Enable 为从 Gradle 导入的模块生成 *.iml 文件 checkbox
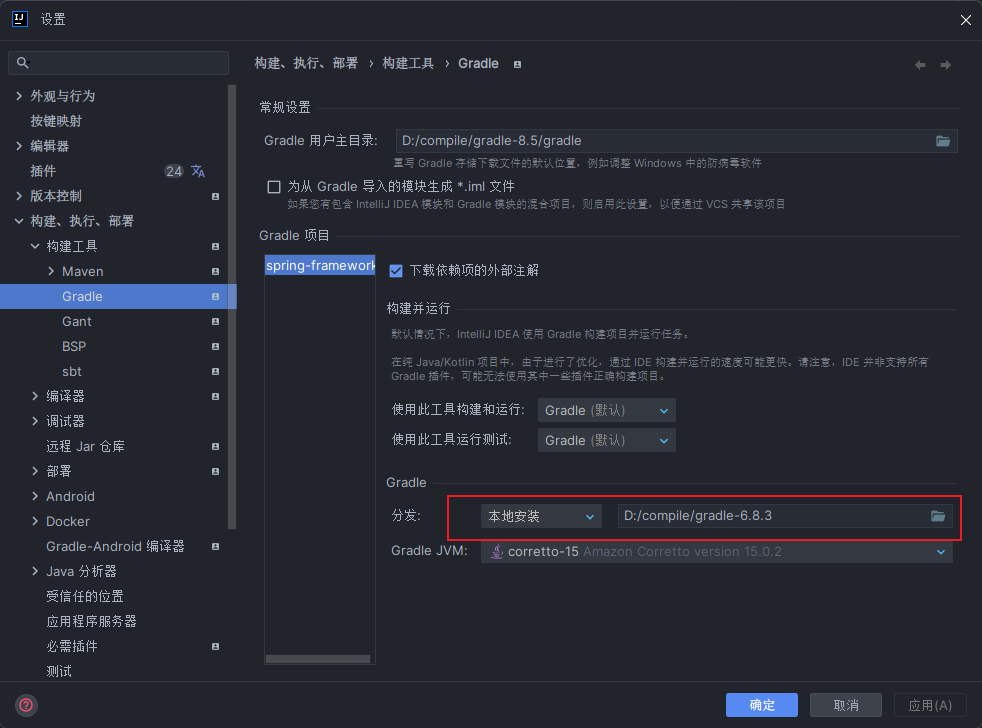Image resolution: width=982 pixels, height=728 pixels. click(x=274, y=187)
